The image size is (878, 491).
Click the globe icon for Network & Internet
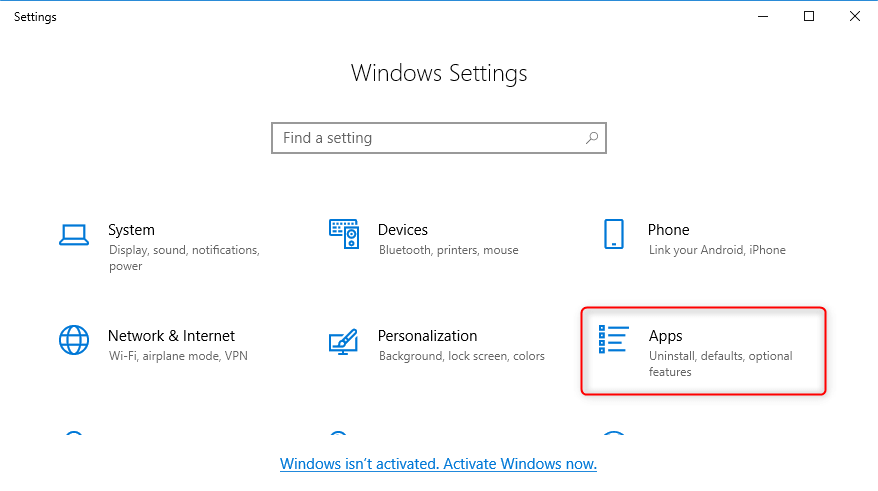tap(74, 340)
